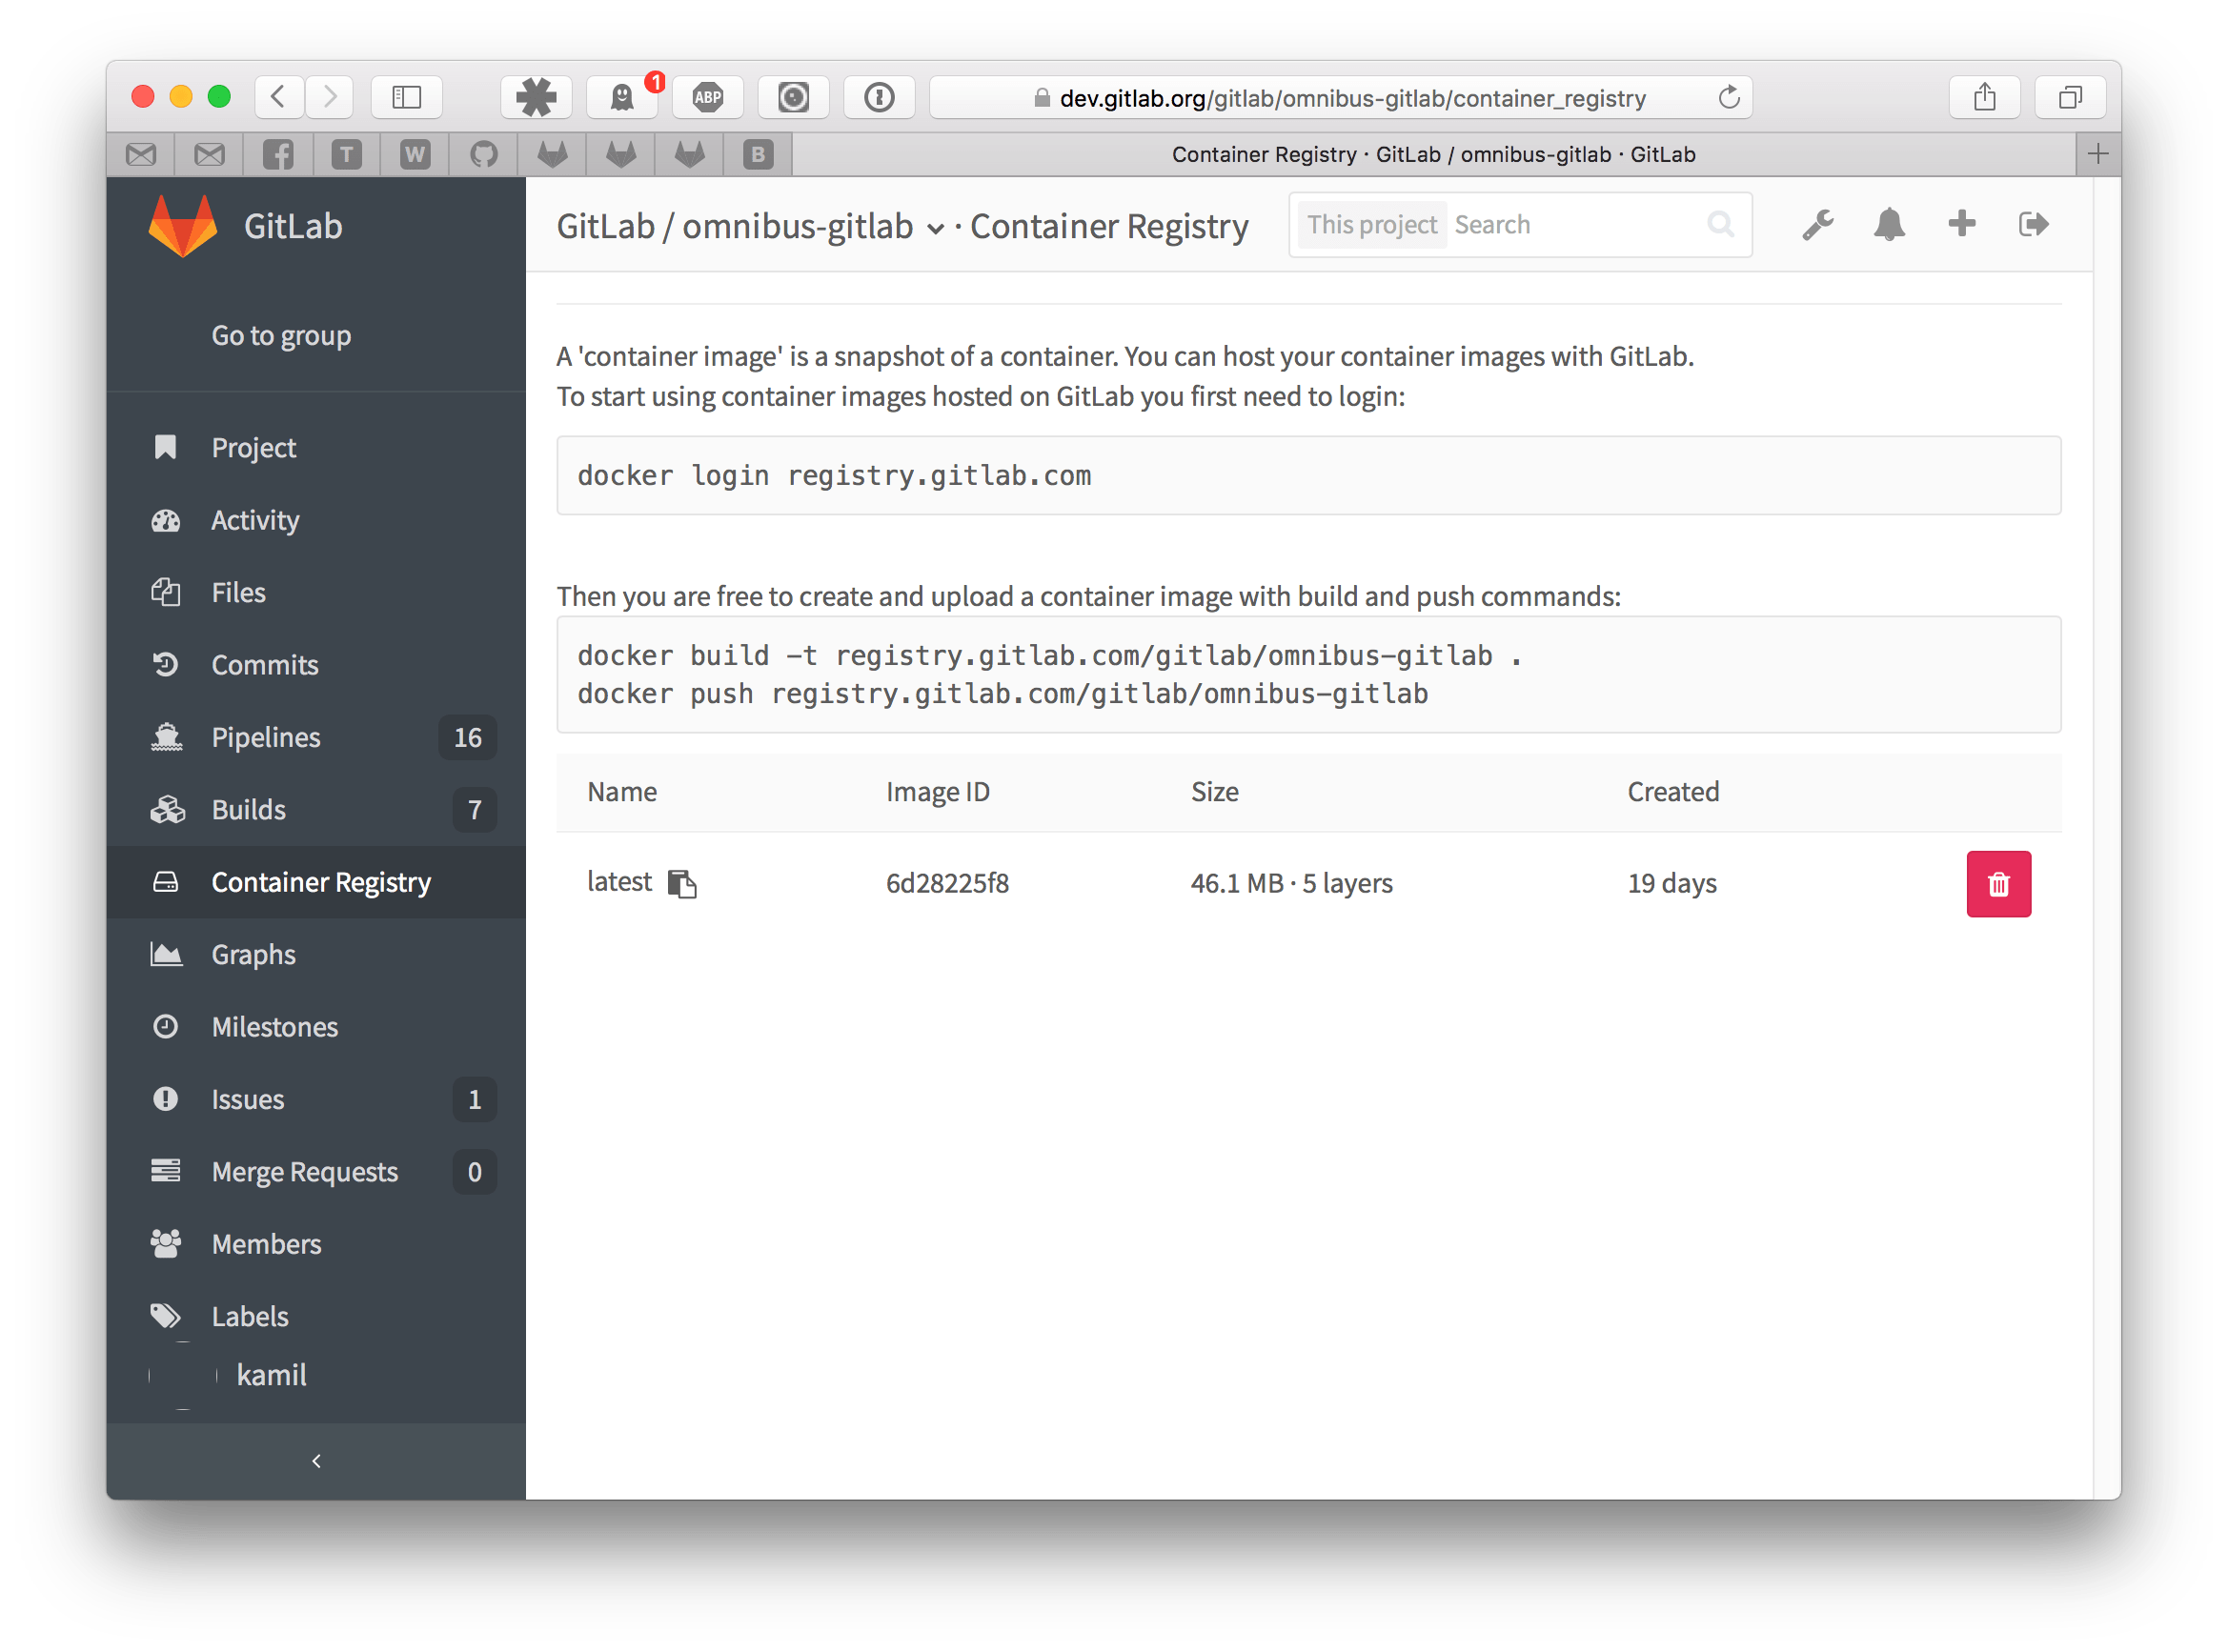The width and height of the screenshot is (2228, 1652).
Task: Click the collapse sidebar chevron button
Action: (317, 1461)
